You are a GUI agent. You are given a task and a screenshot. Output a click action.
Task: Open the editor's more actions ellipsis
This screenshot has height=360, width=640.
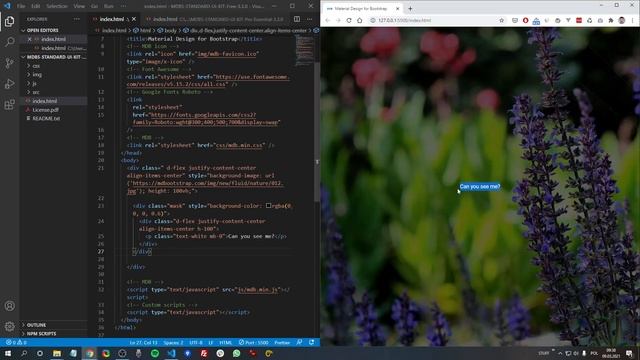pyautogui.click(x=309, y=19)
